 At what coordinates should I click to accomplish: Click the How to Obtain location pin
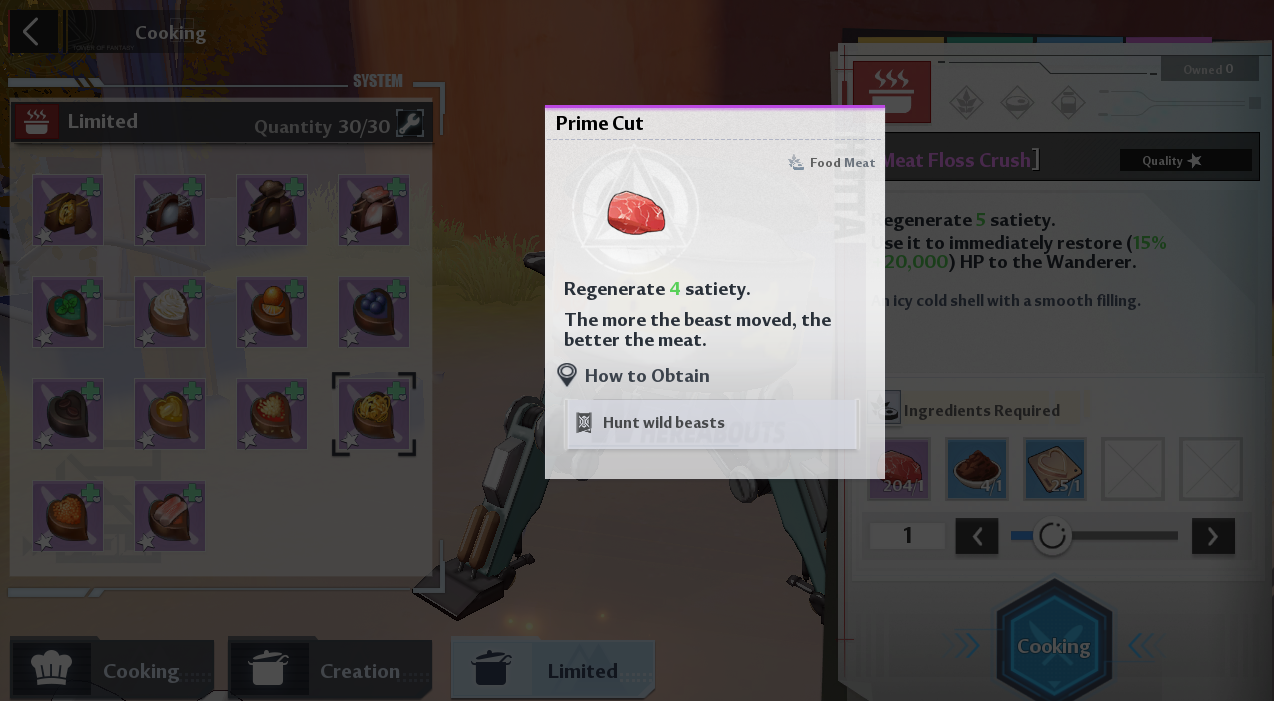pos(567,375)
